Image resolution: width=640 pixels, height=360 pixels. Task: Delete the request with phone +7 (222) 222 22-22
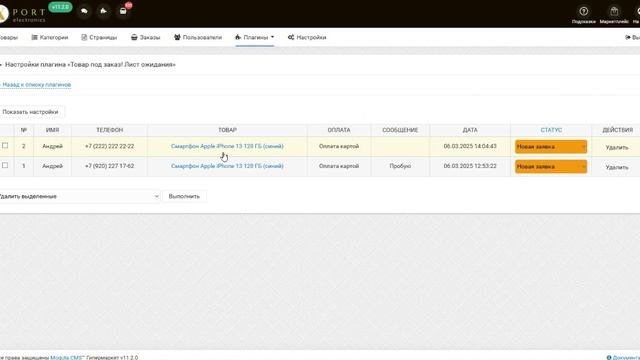(x=617, y=147)
